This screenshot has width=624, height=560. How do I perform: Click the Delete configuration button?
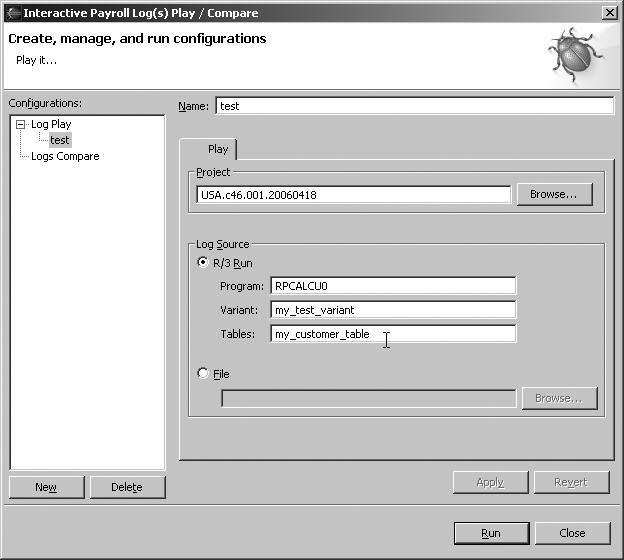click(127, 487)
